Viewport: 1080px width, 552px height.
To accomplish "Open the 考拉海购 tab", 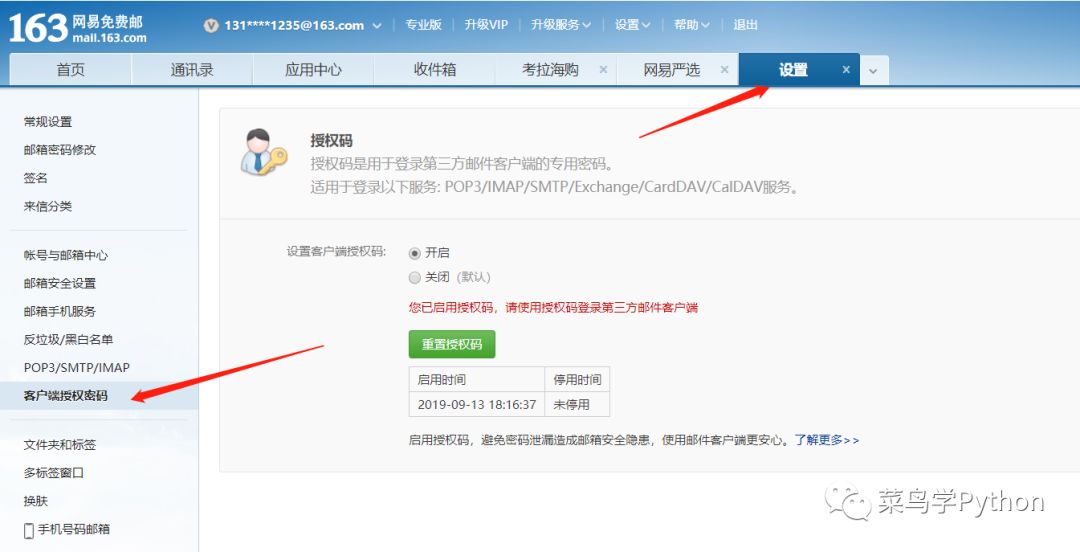I will click(x=550, y=70).
